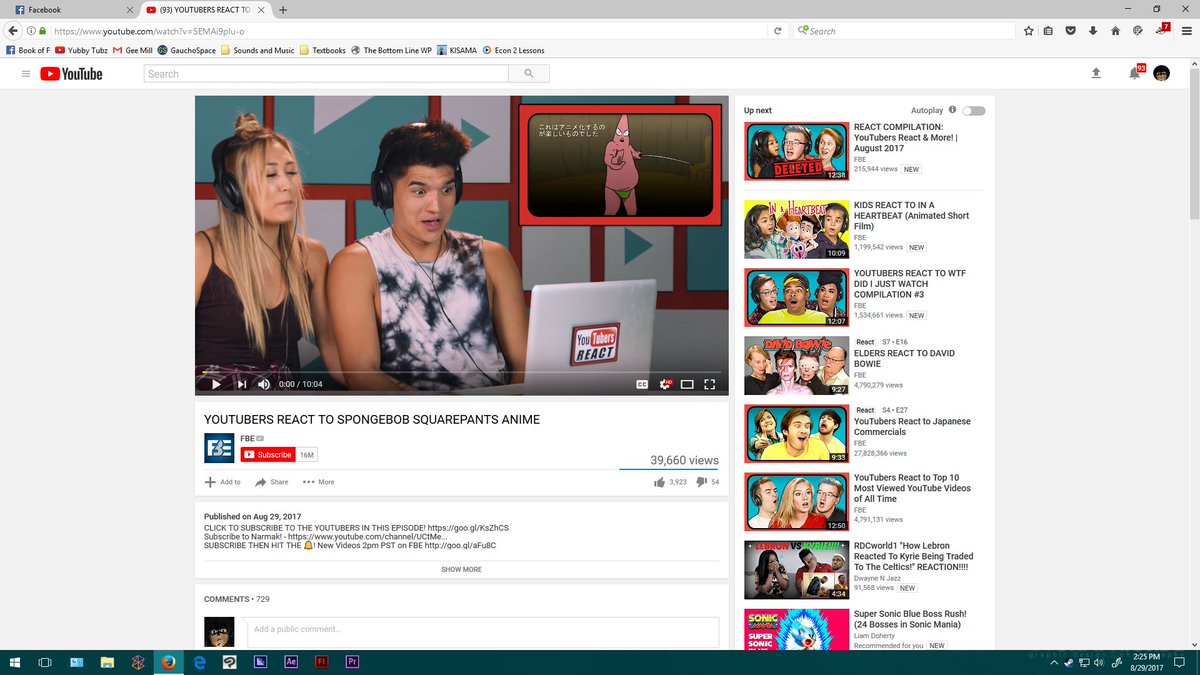Open KIDS REACT TO IN A HEARTBEAT
Image resolution: width=1200 pixels, height=675 pixels.
pyautogui.click(x=909, y=216)
